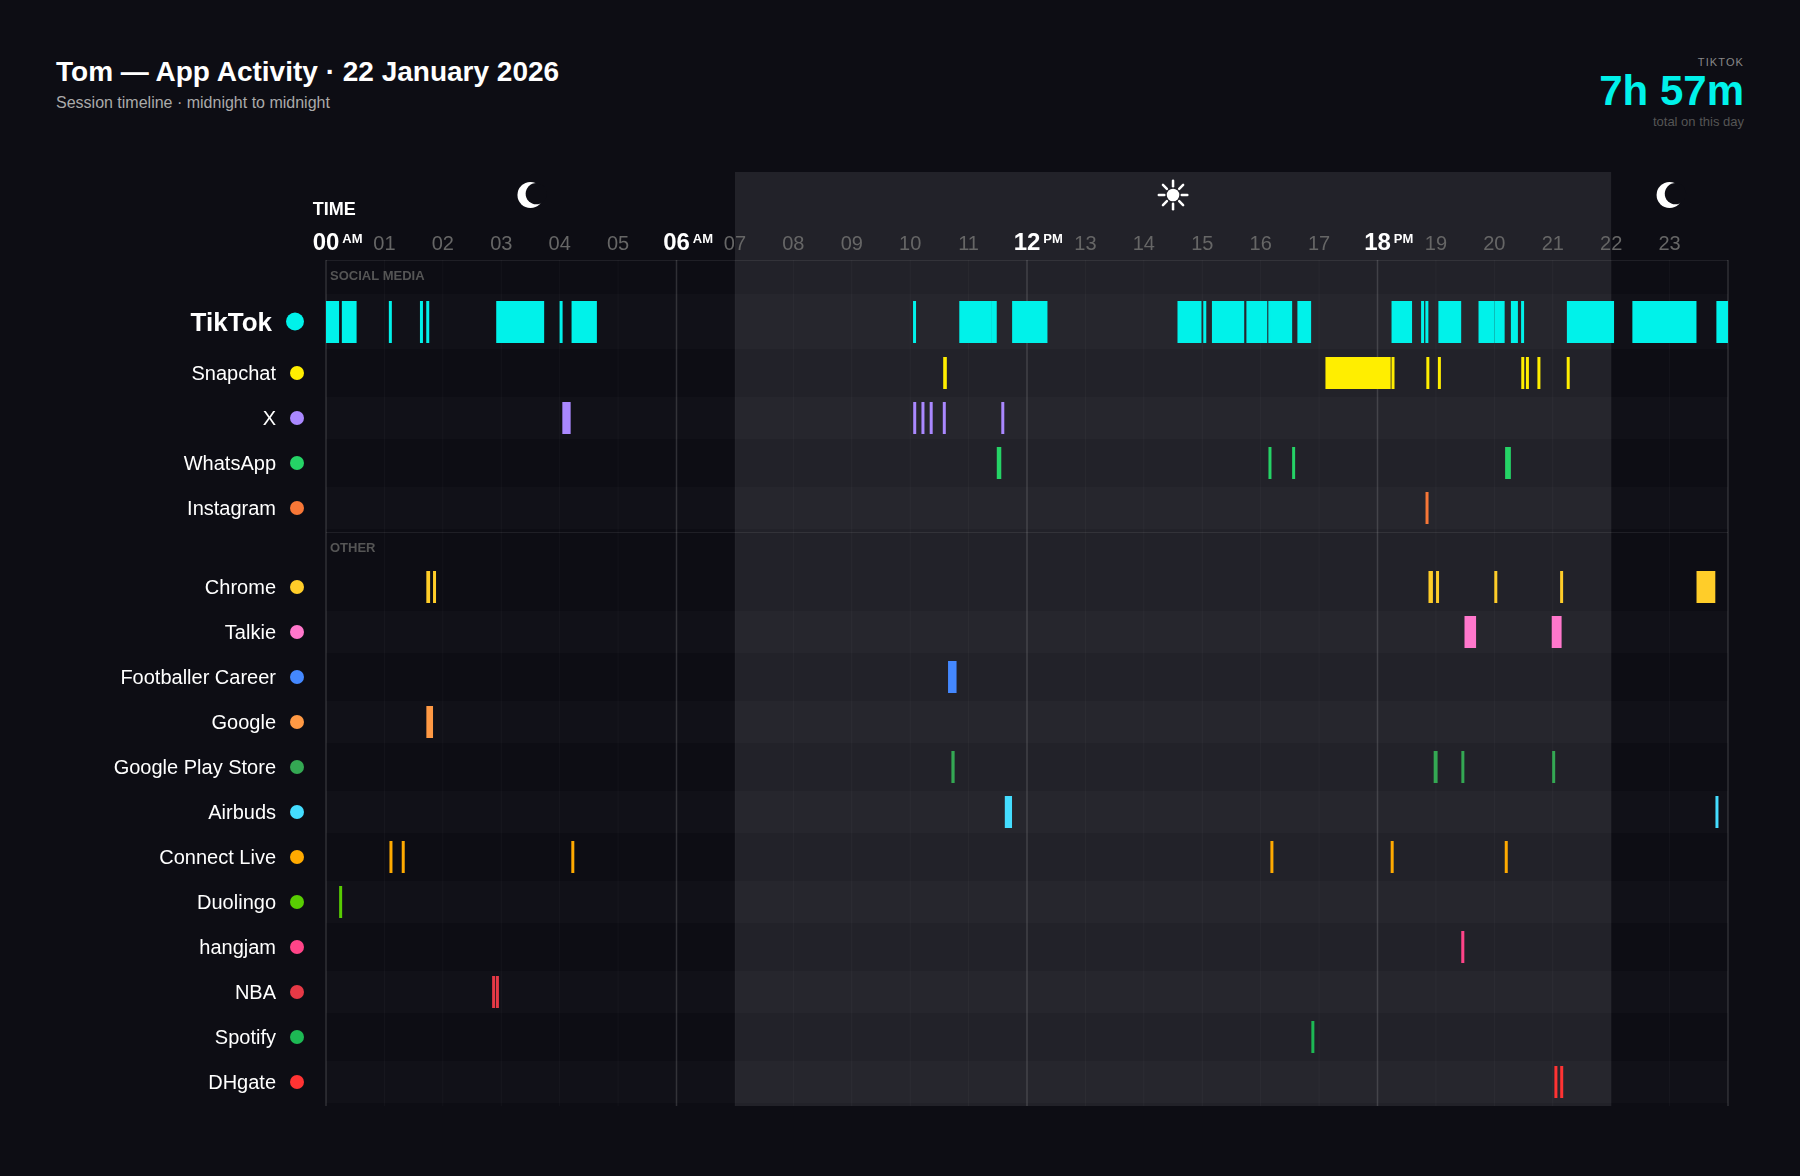Click the orange dot beside Connect Live
This screenshot has width=1800, height=1176.
pyautogui.click(x=297, y=857)
